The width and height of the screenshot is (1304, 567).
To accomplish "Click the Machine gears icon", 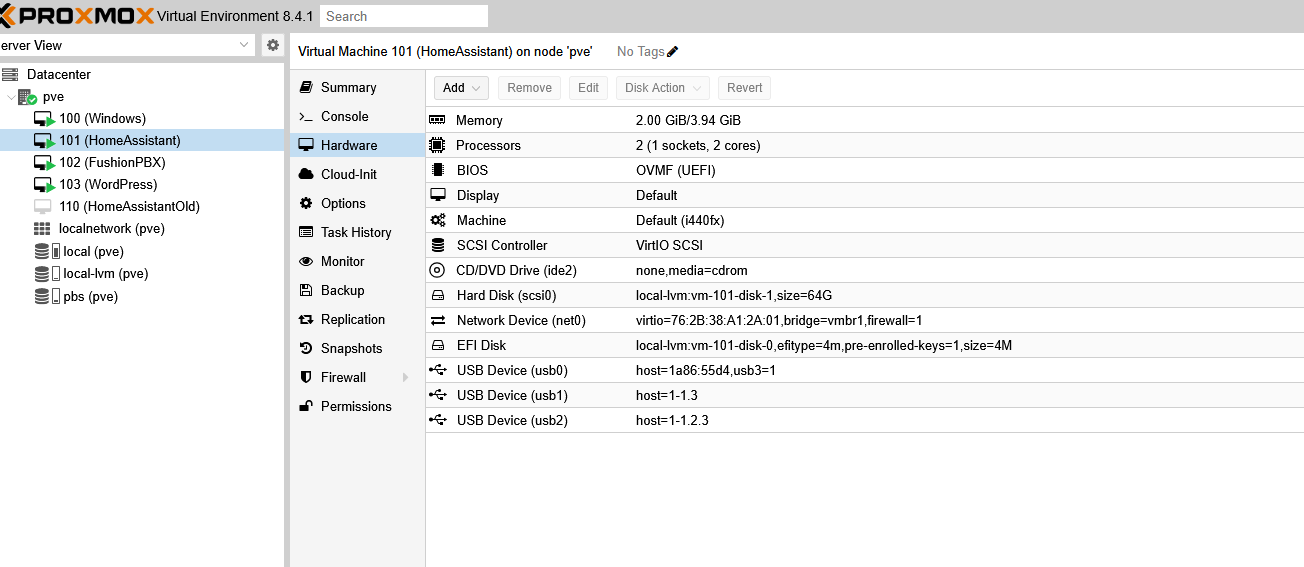I will [x=438, y=220].
